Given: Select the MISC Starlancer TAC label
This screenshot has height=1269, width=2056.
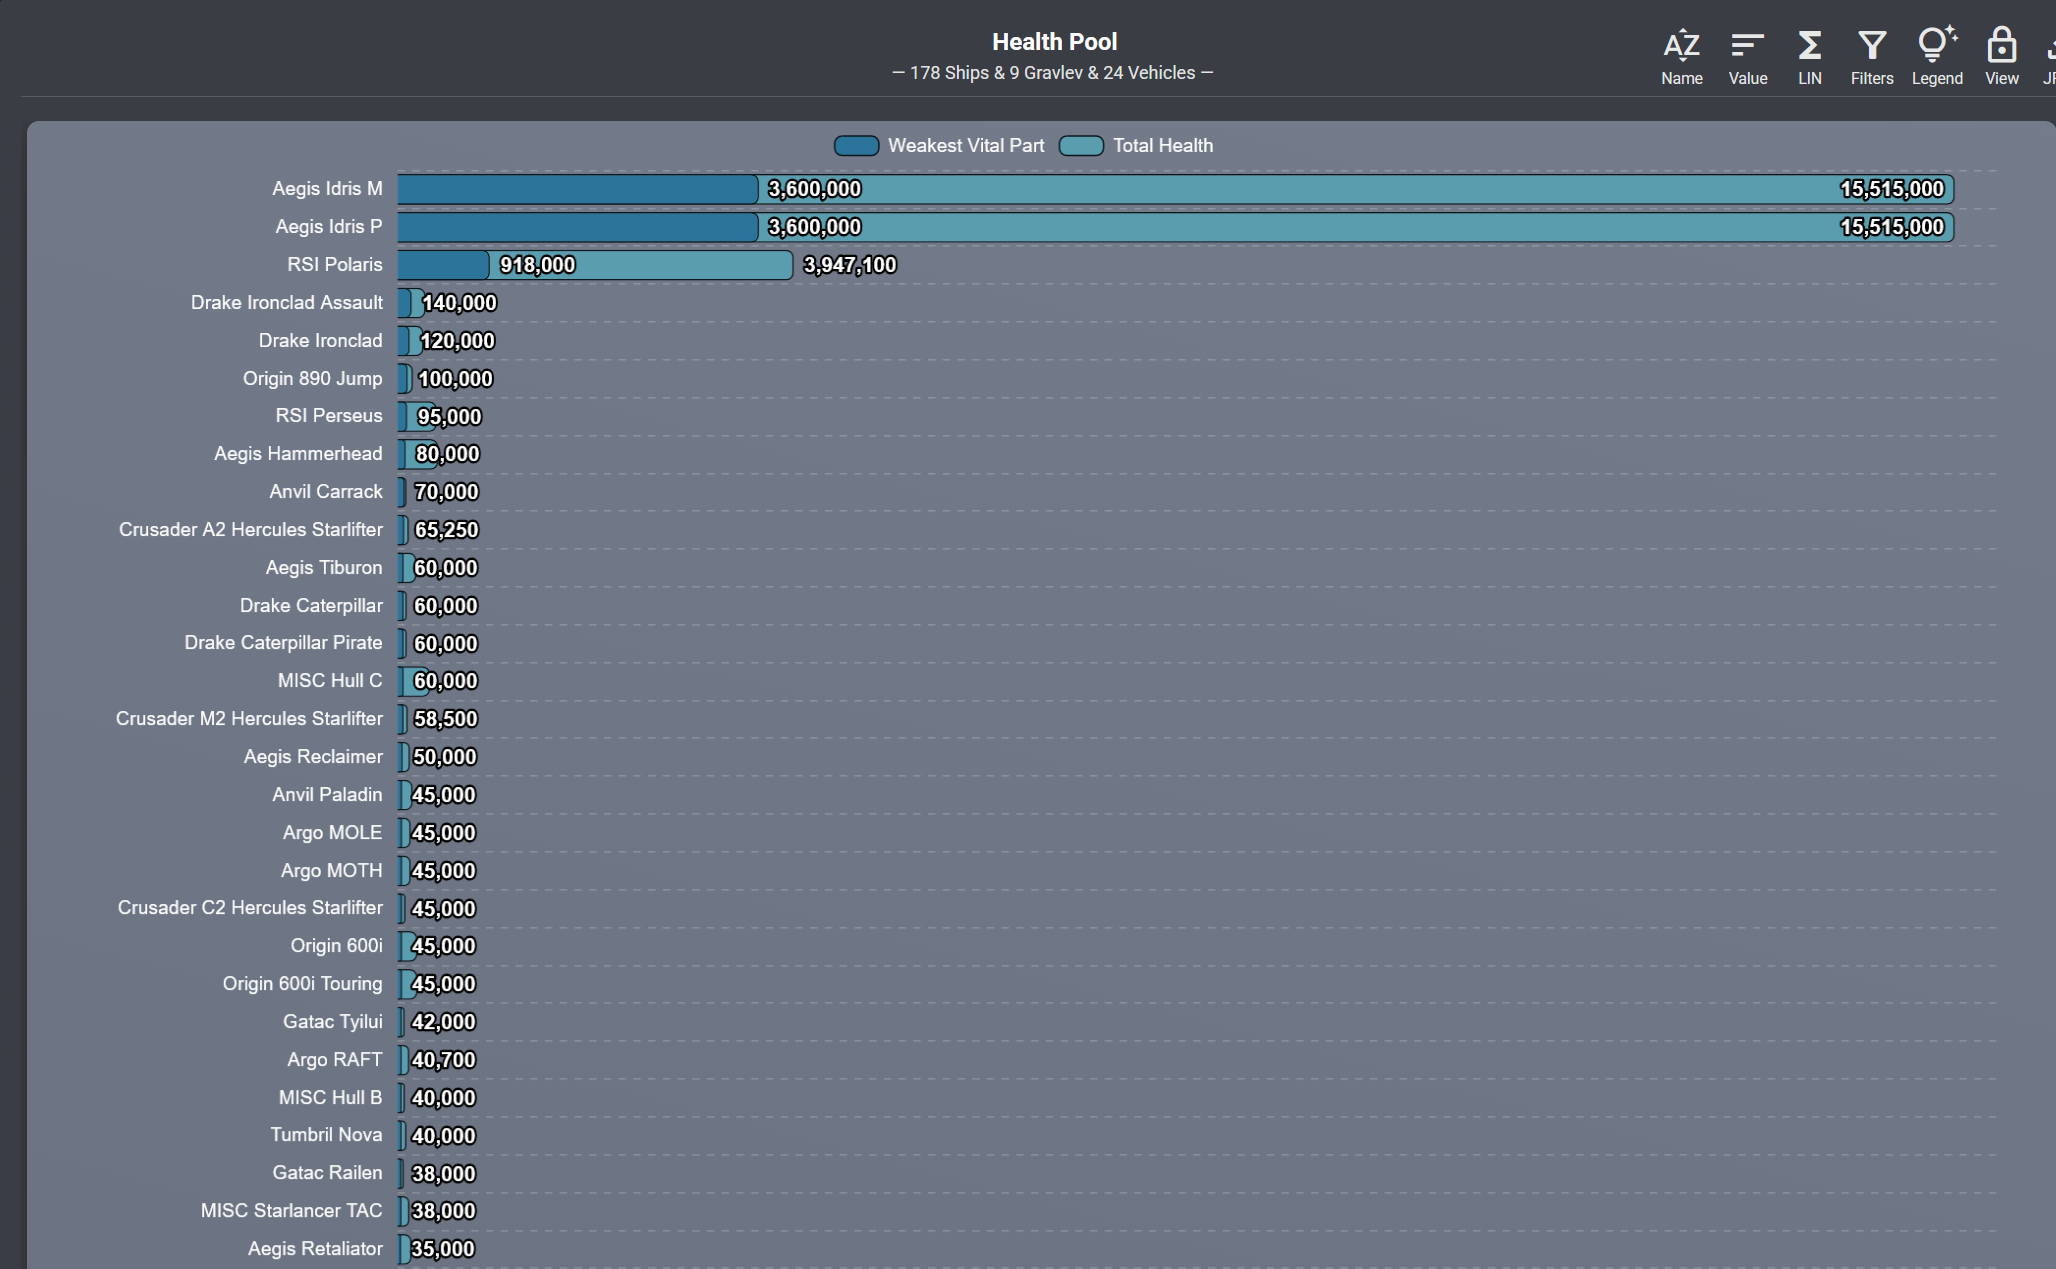Looking at the screenshot, I should coord(291,1211).
